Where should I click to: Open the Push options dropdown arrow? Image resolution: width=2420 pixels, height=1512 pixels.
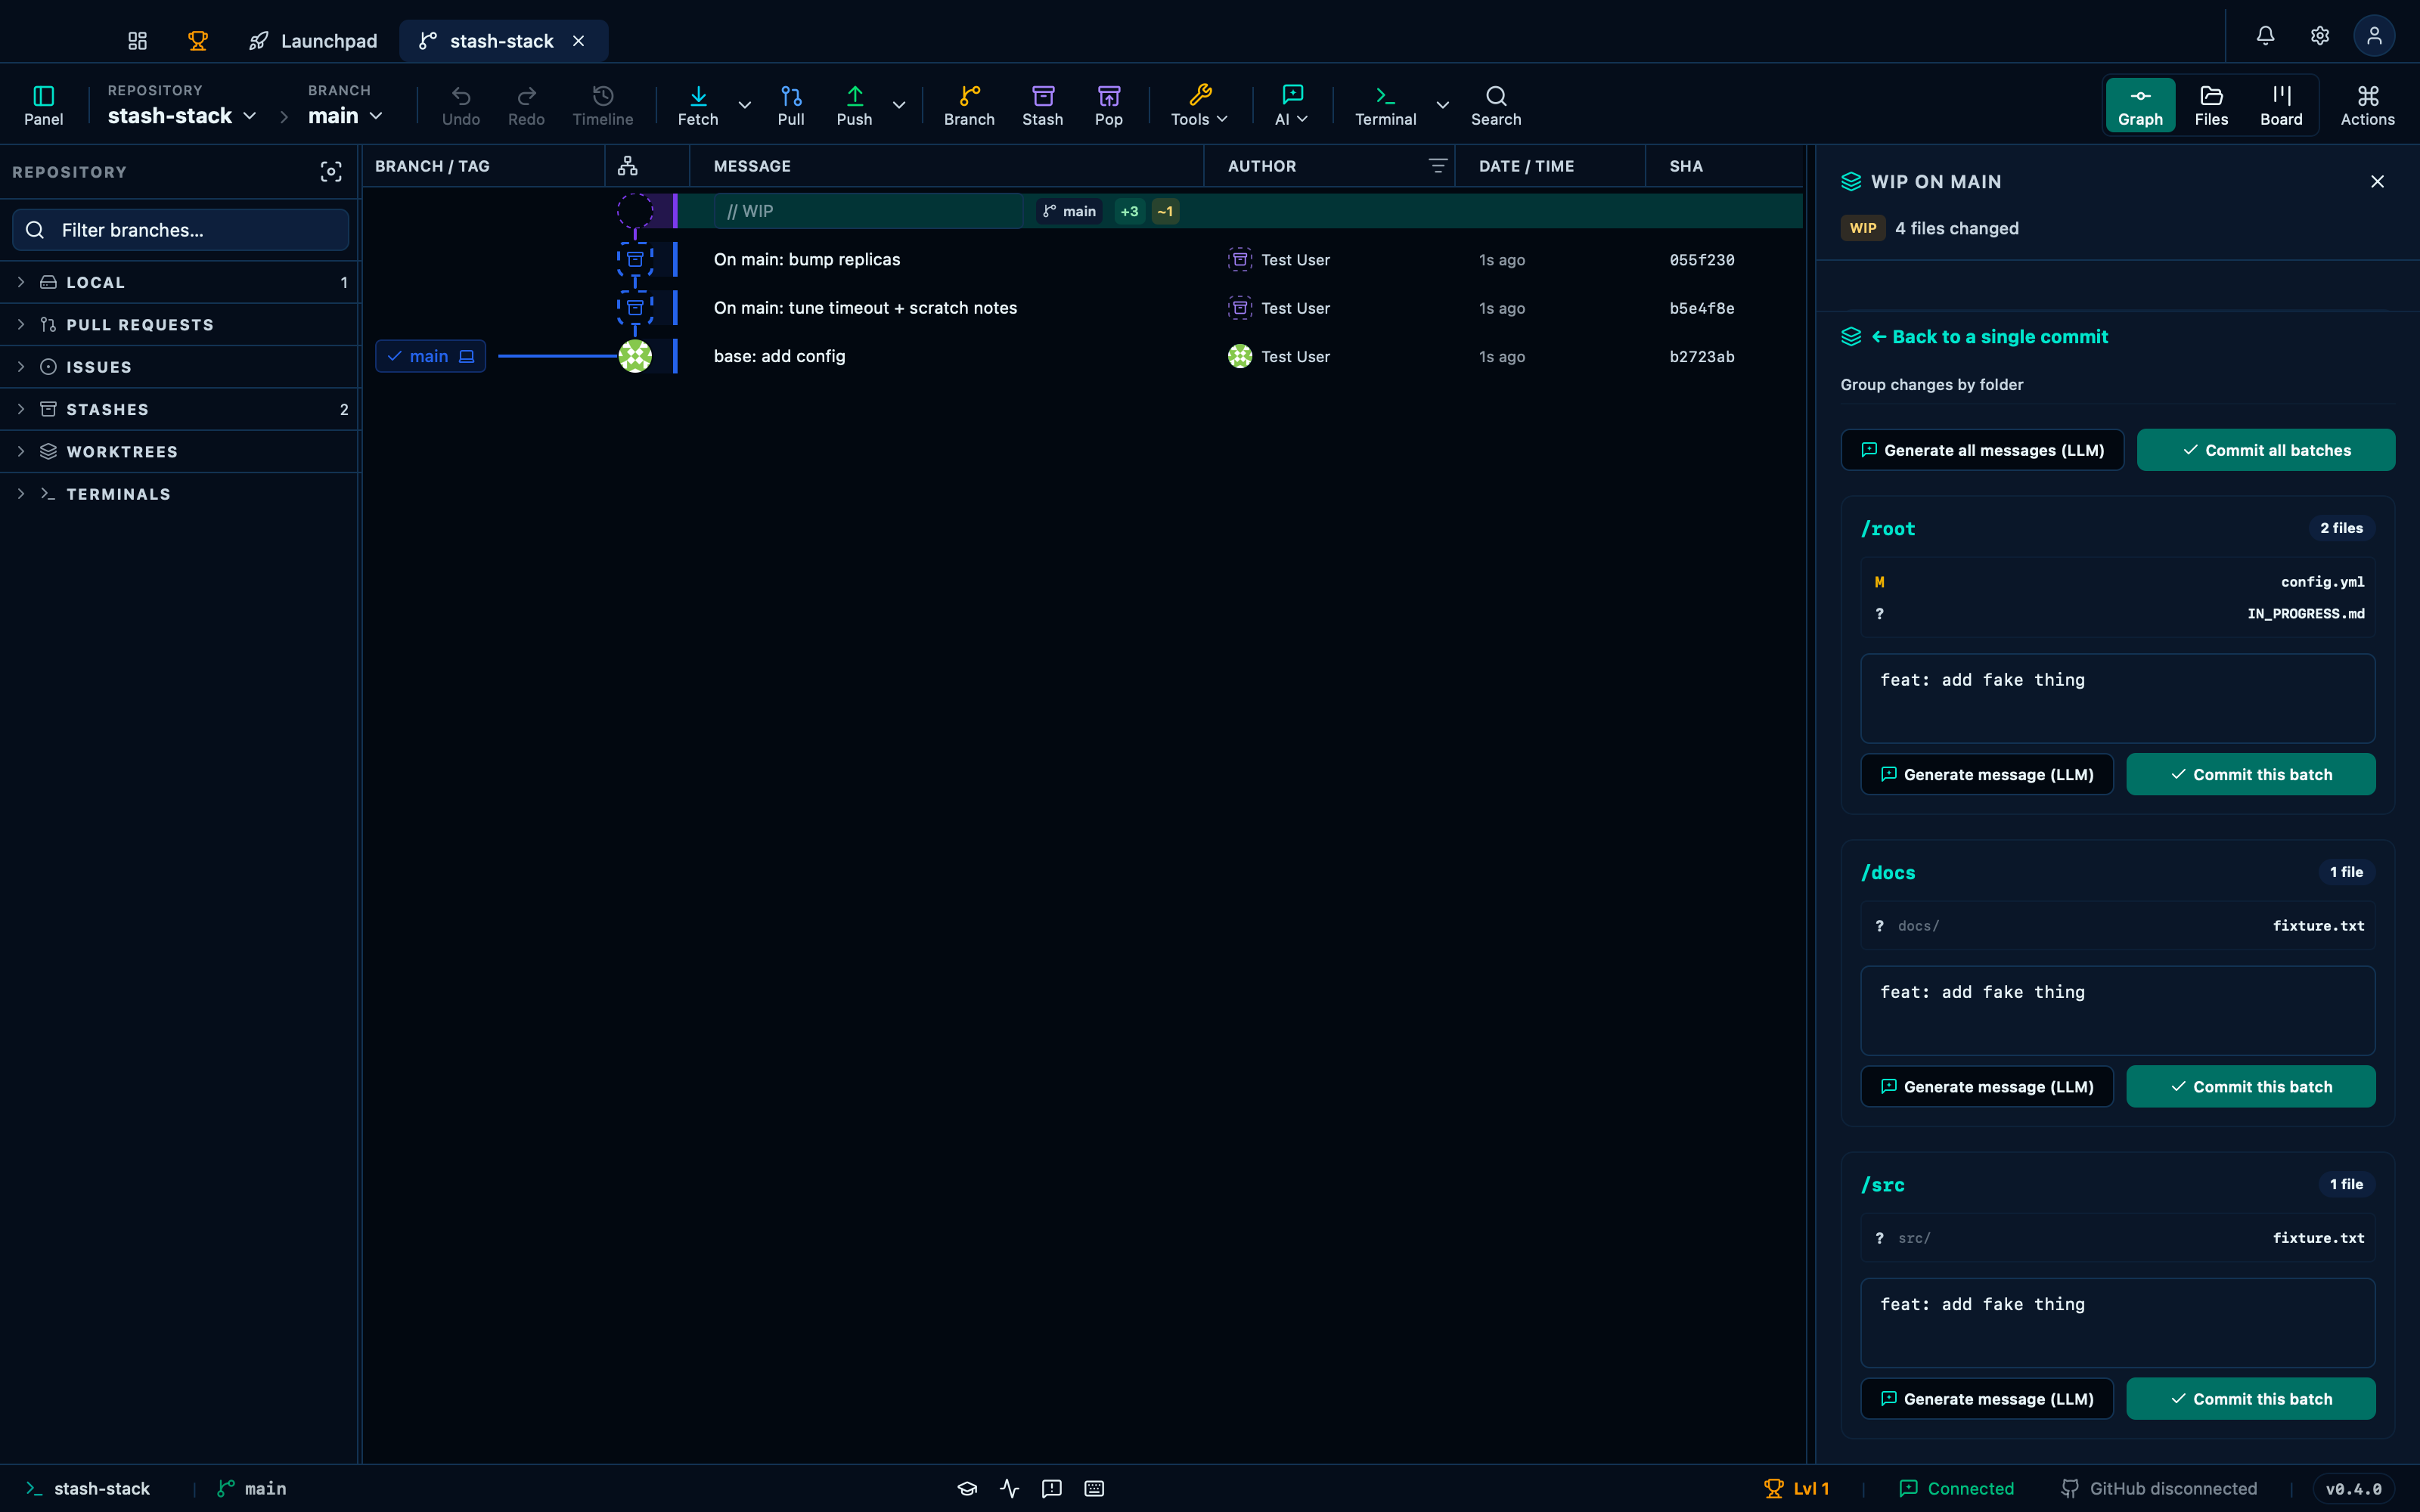[899, 105]
